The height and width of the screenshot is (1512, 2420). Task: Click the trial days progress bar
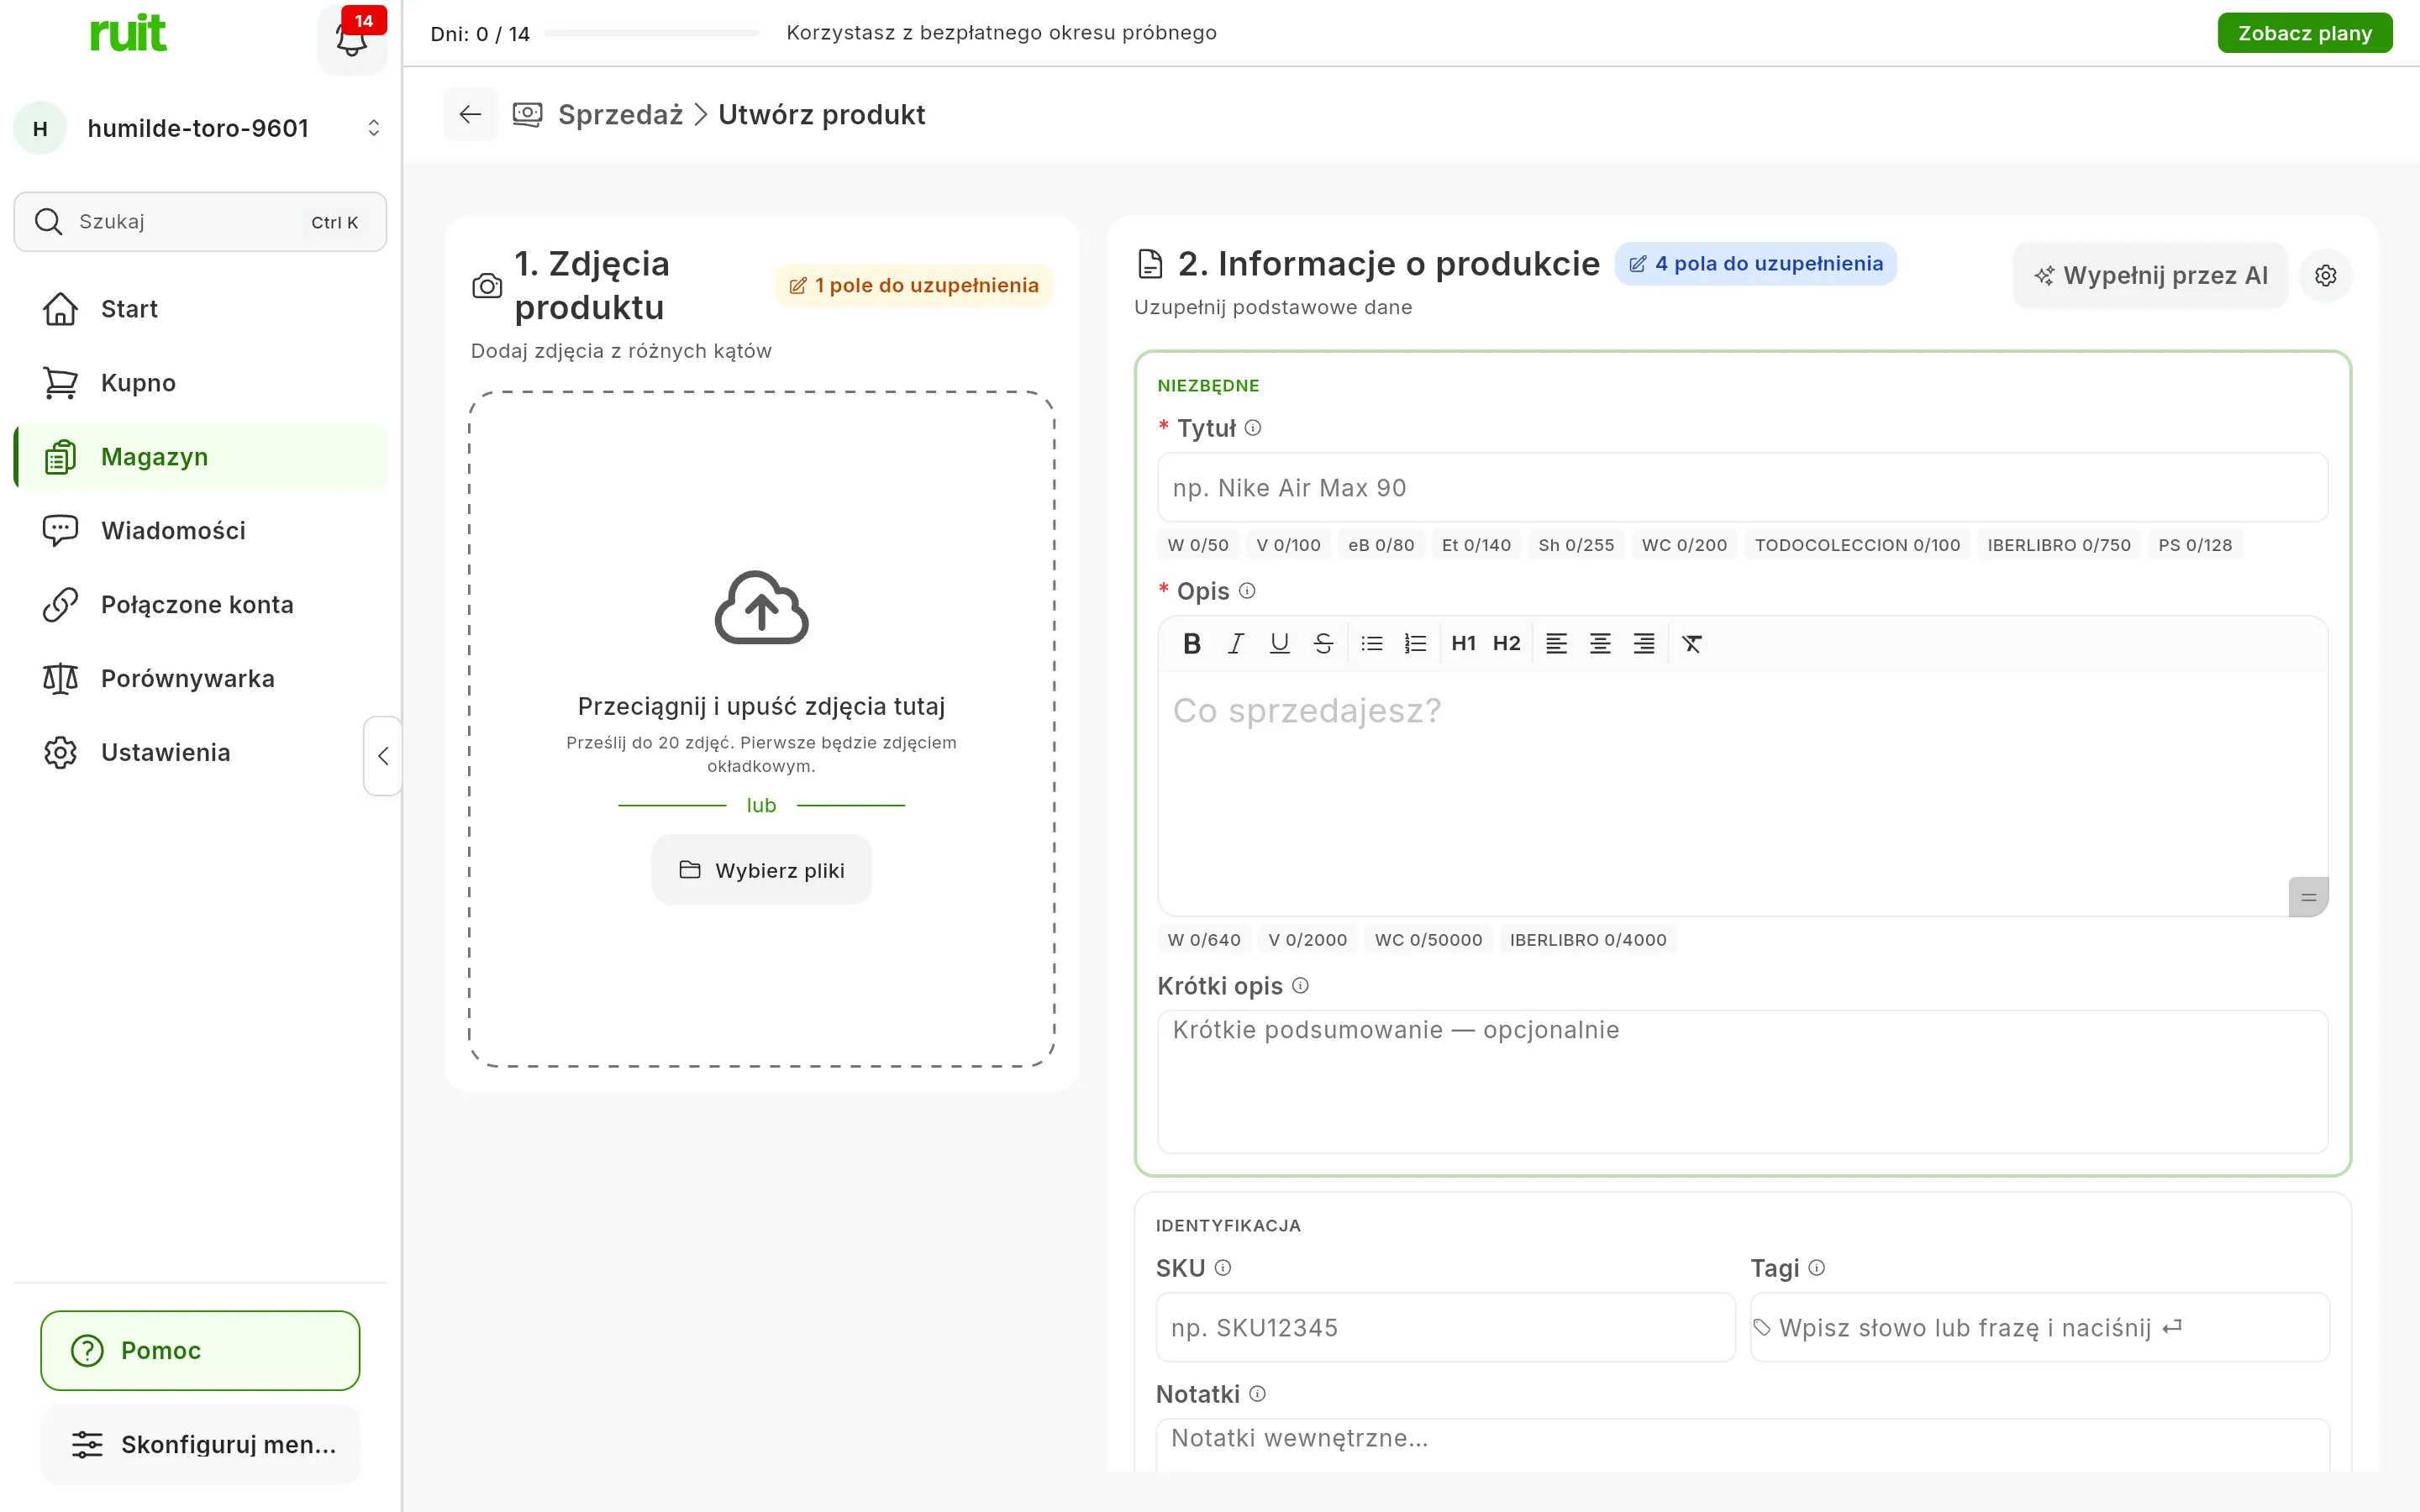(x=652, y=33)
